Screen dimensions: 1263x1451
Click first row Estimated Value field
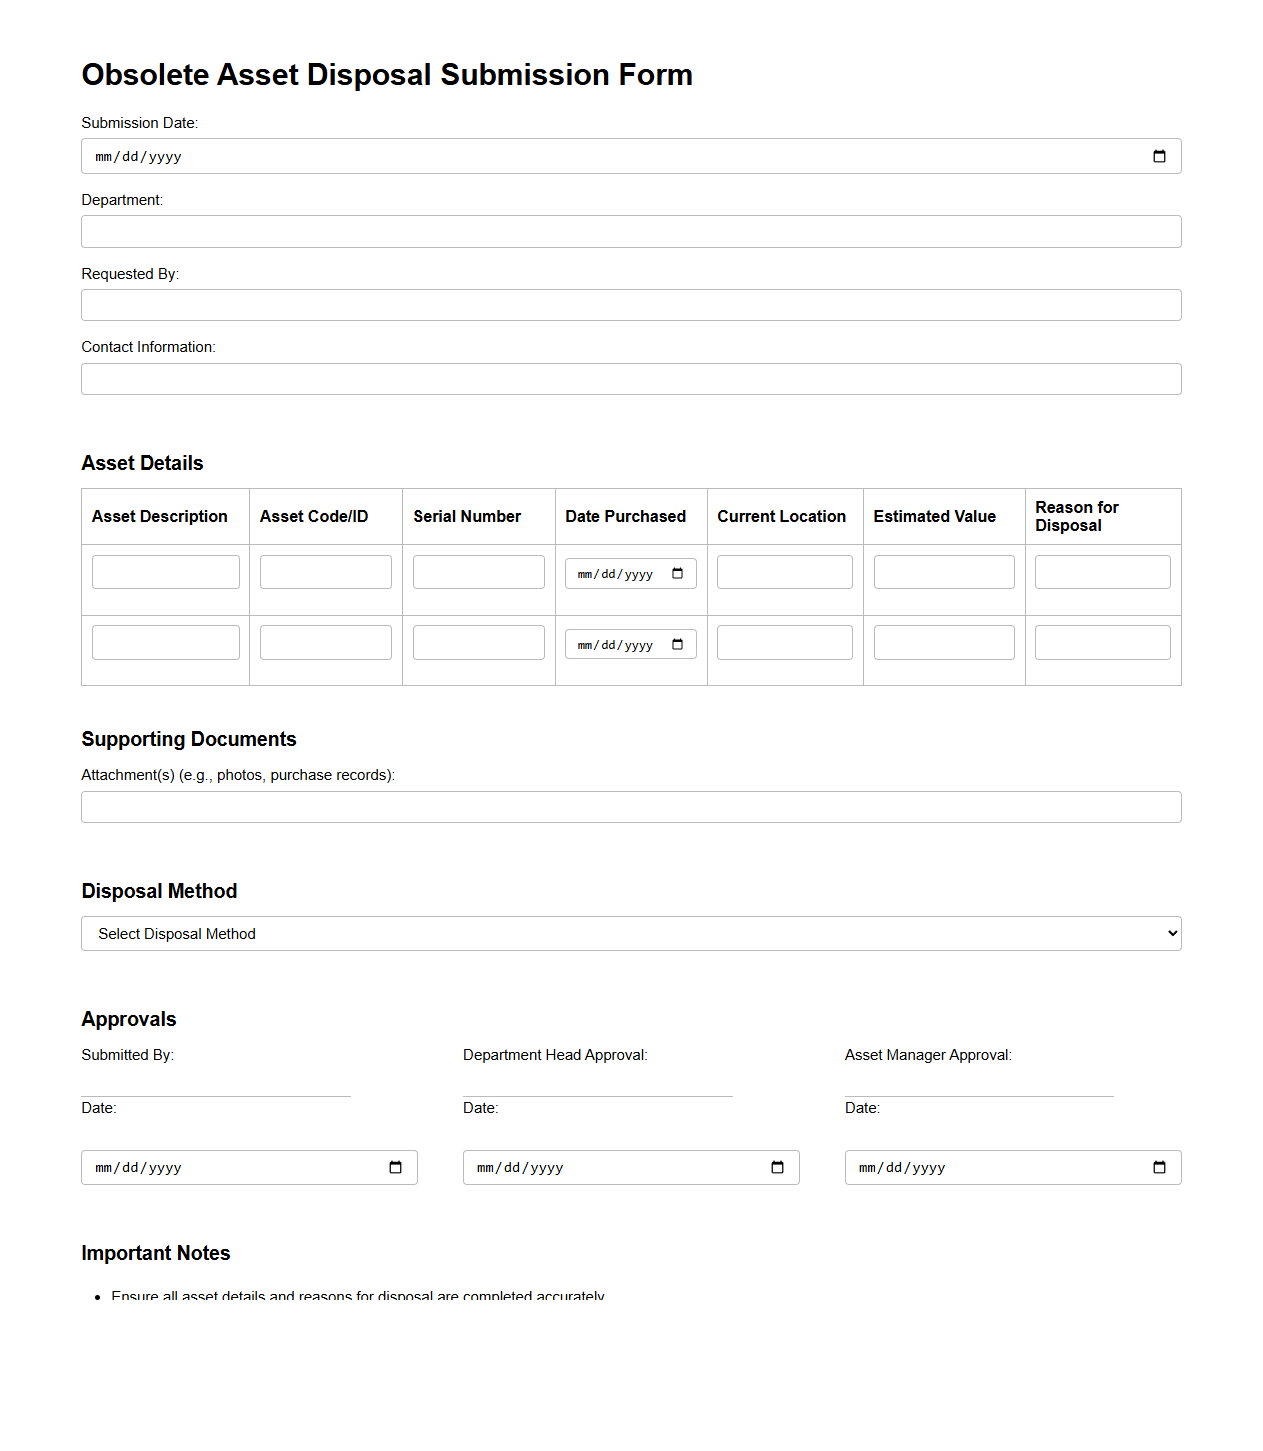[944, 572]
